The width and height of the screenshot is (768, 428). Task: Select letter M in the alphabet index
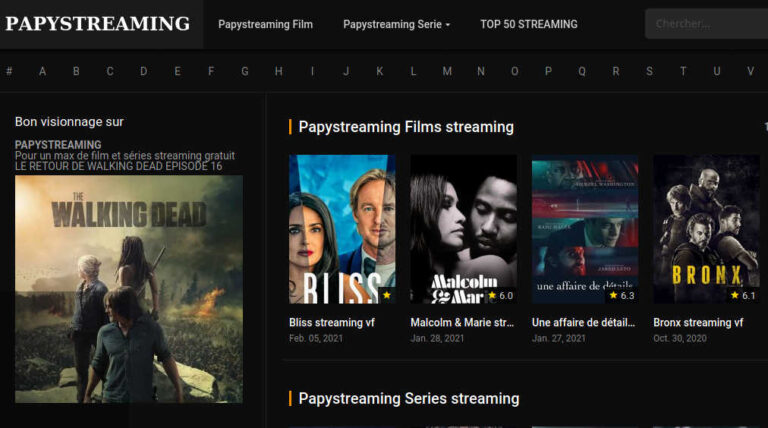(447, 71)
